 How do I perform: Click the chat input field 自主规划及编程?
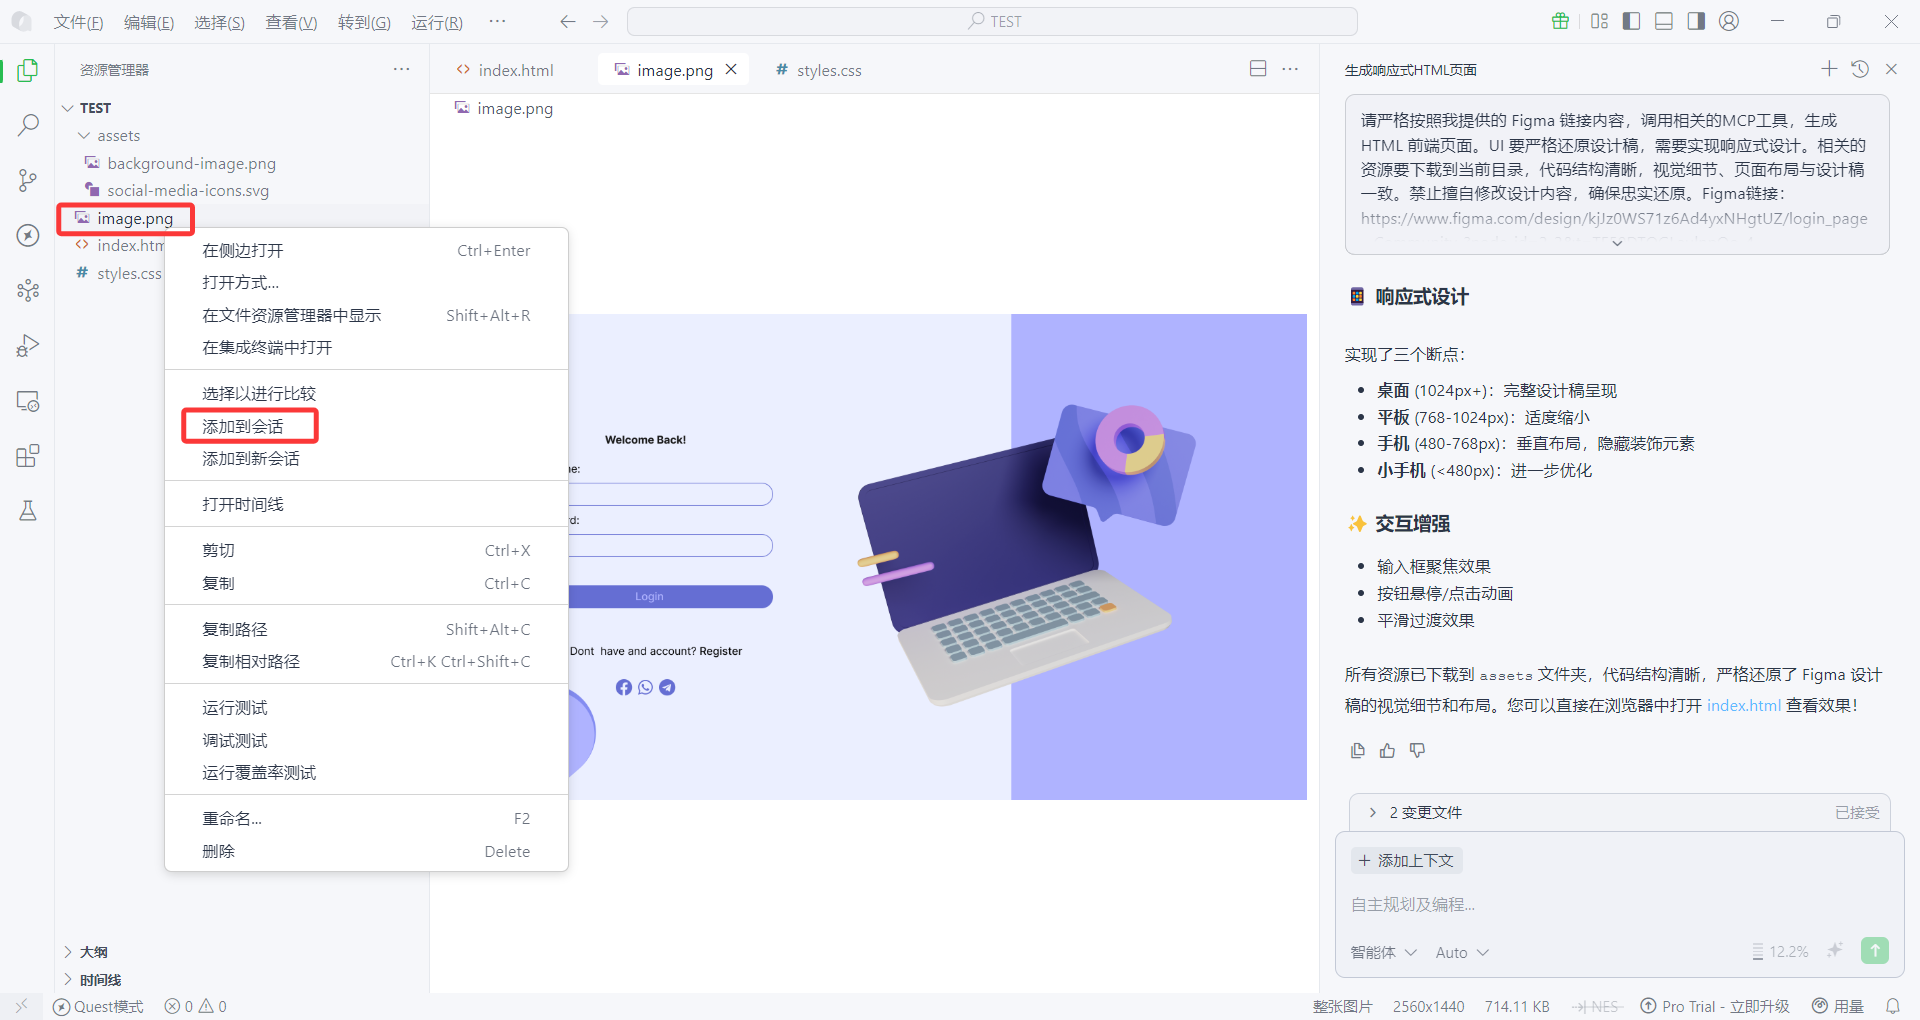coord(1500,904)
